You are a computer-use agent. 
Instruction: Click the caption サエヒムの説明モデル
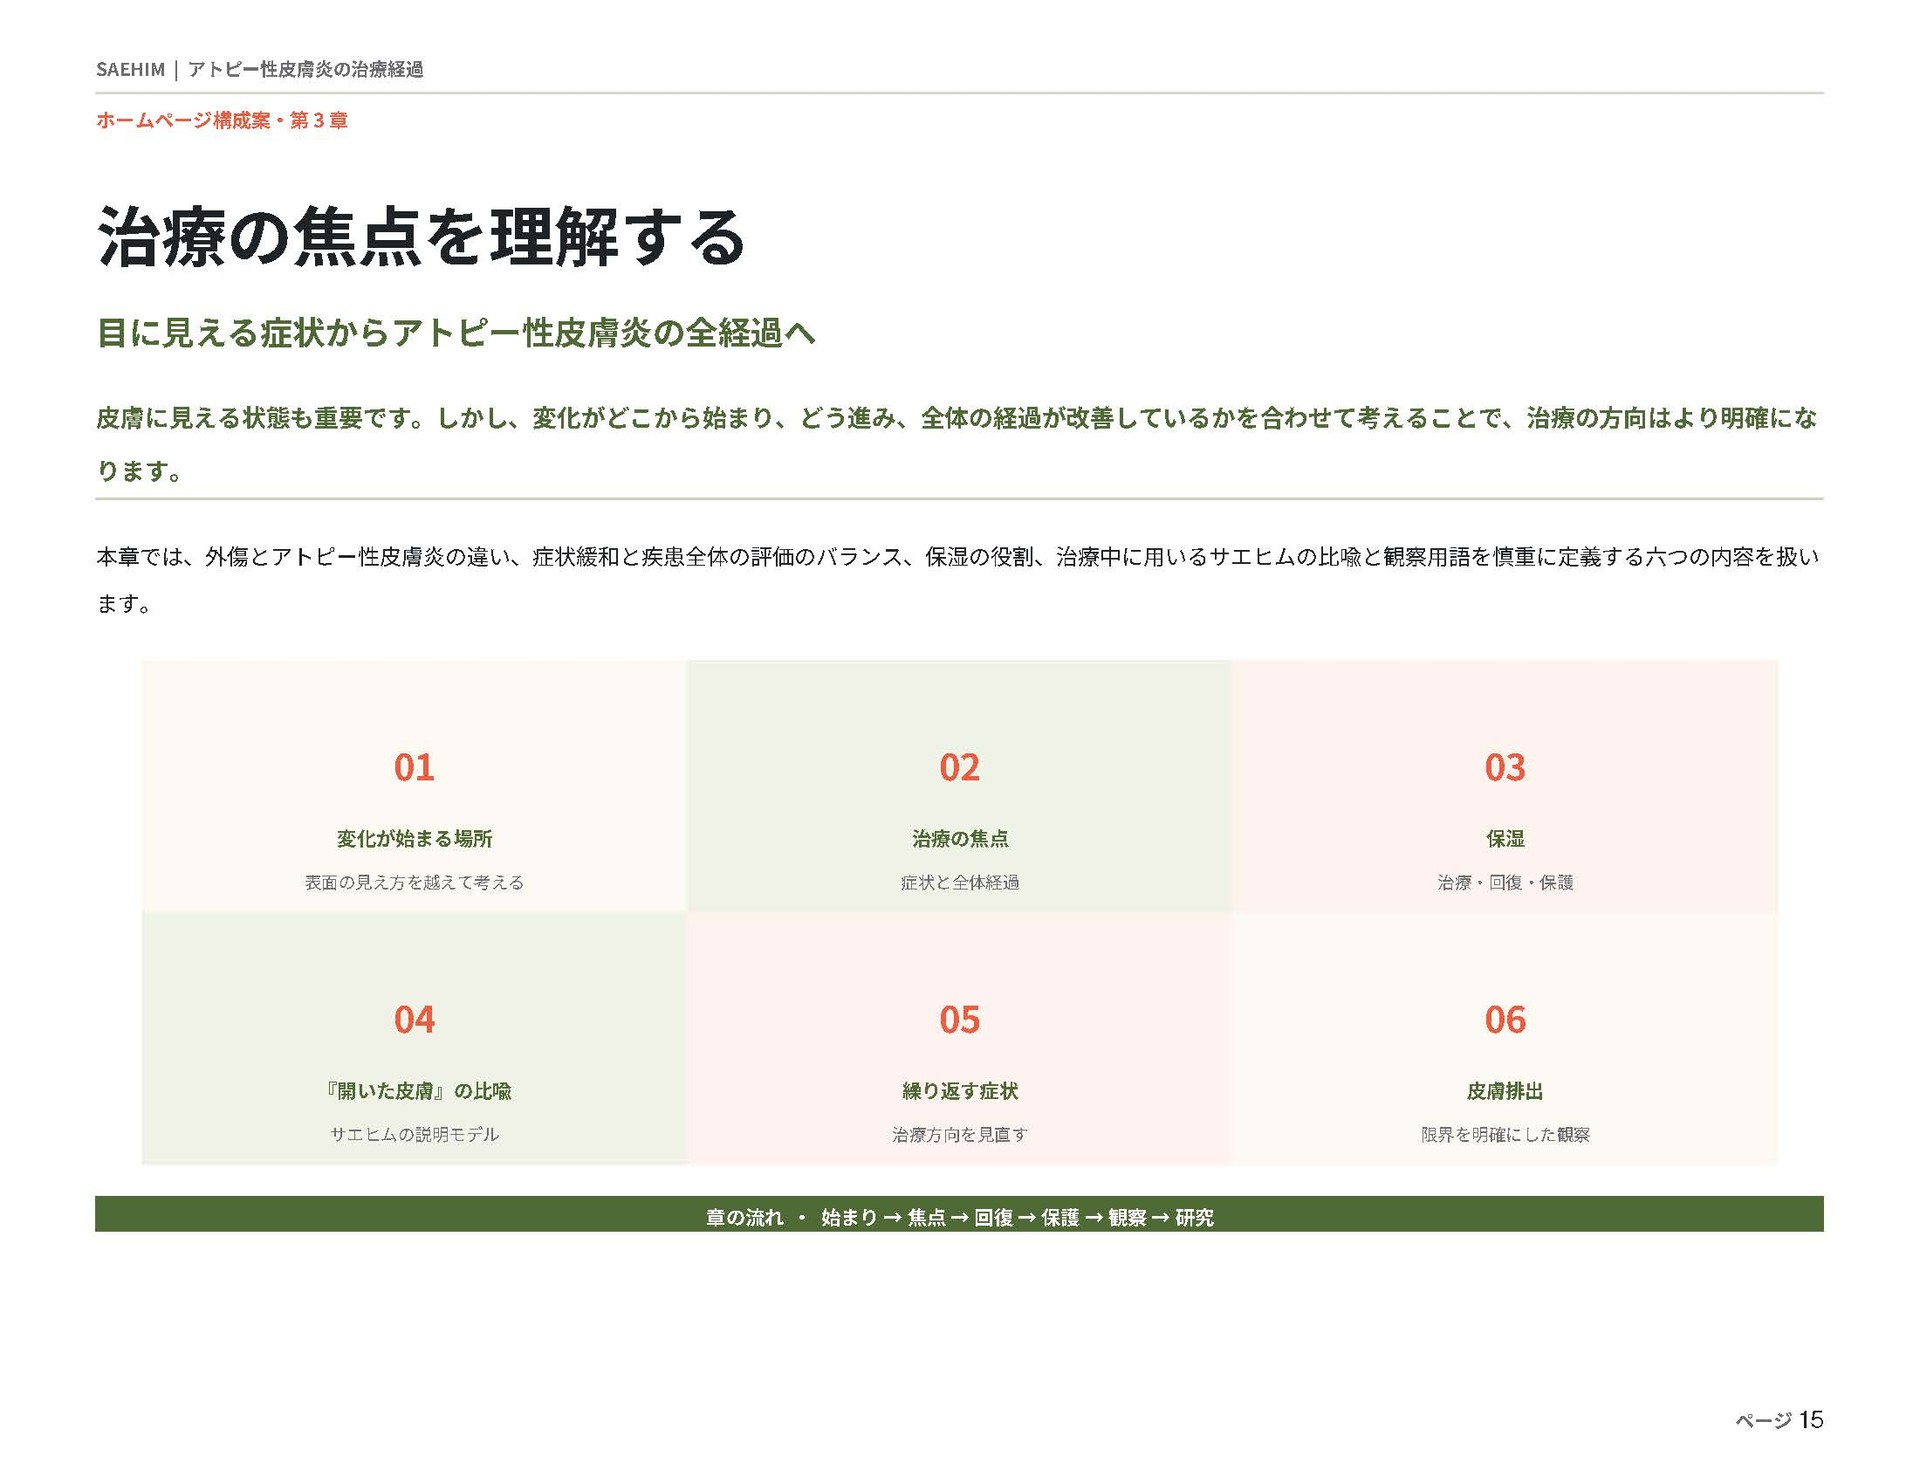click(414, 1134)
